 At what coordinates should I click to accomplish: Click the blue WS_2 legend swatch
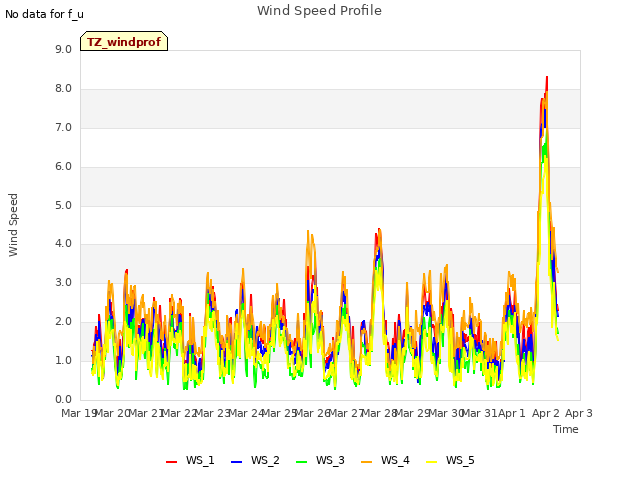coord(236,462)
